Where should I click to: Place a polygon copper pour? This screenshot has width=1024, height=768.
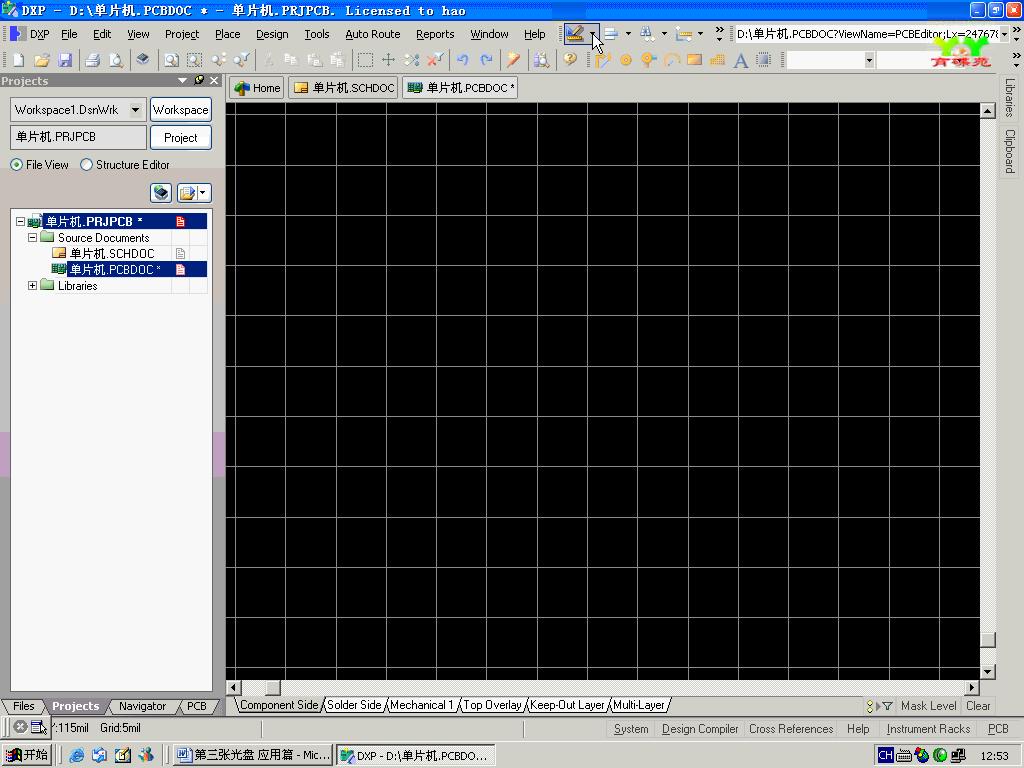tap(717, 60)
